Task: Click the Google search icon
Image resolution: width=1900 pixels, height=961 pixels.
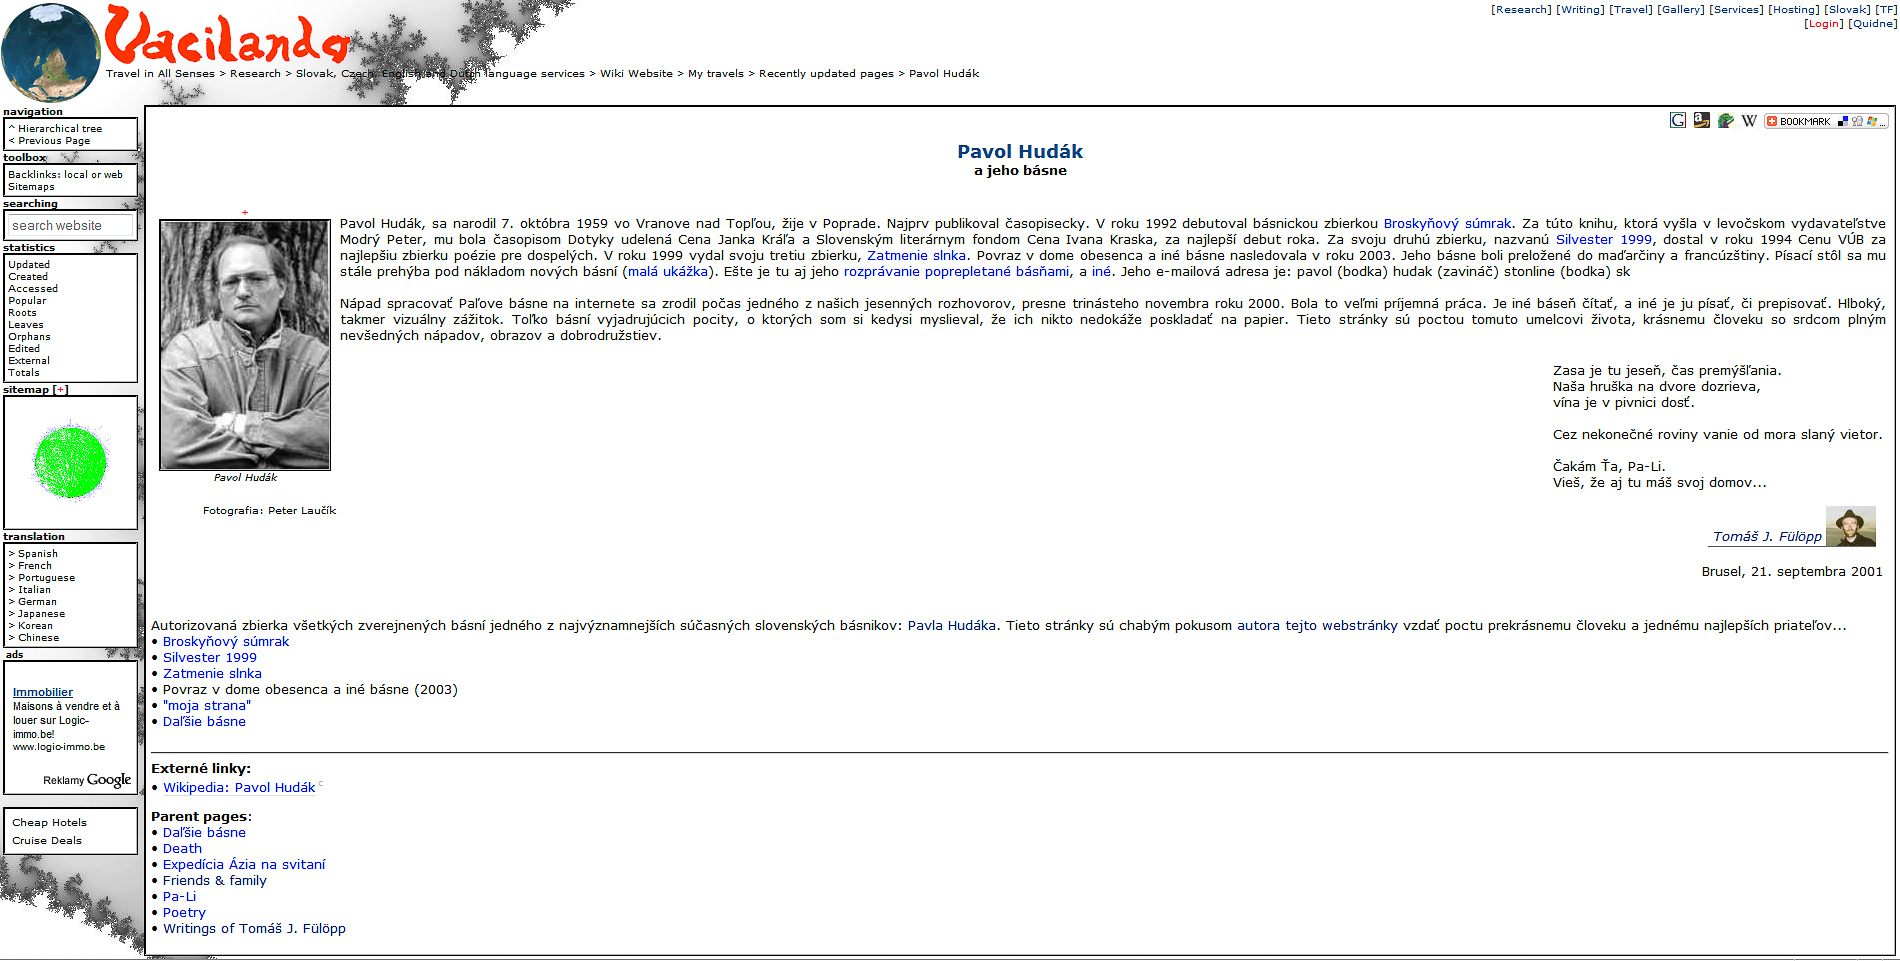Action: coord(1678,121)
